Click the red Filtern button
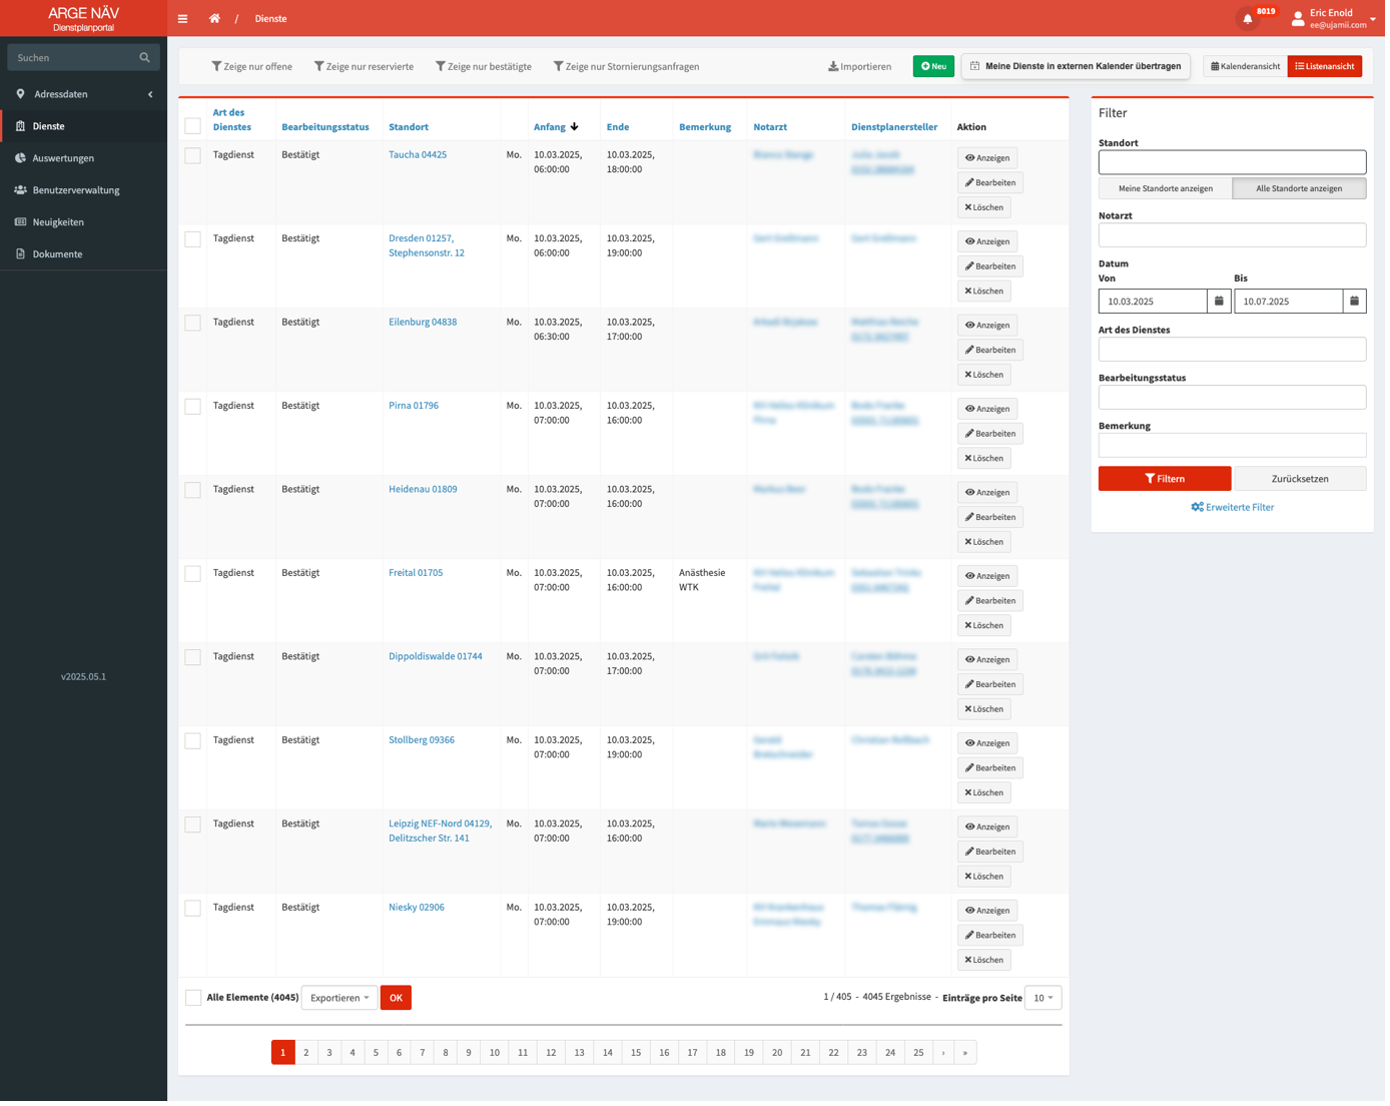The width and height of the screenshot is (1390, 1106). pos(1164,479)
